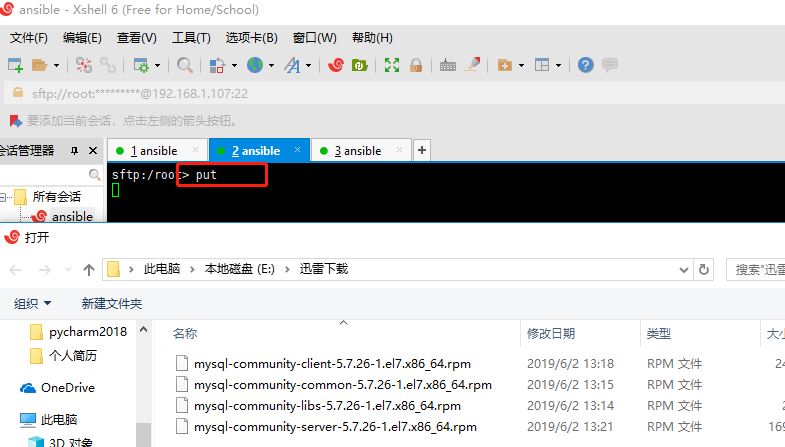Sort files by 修改日期 column header

click(551, 333)
